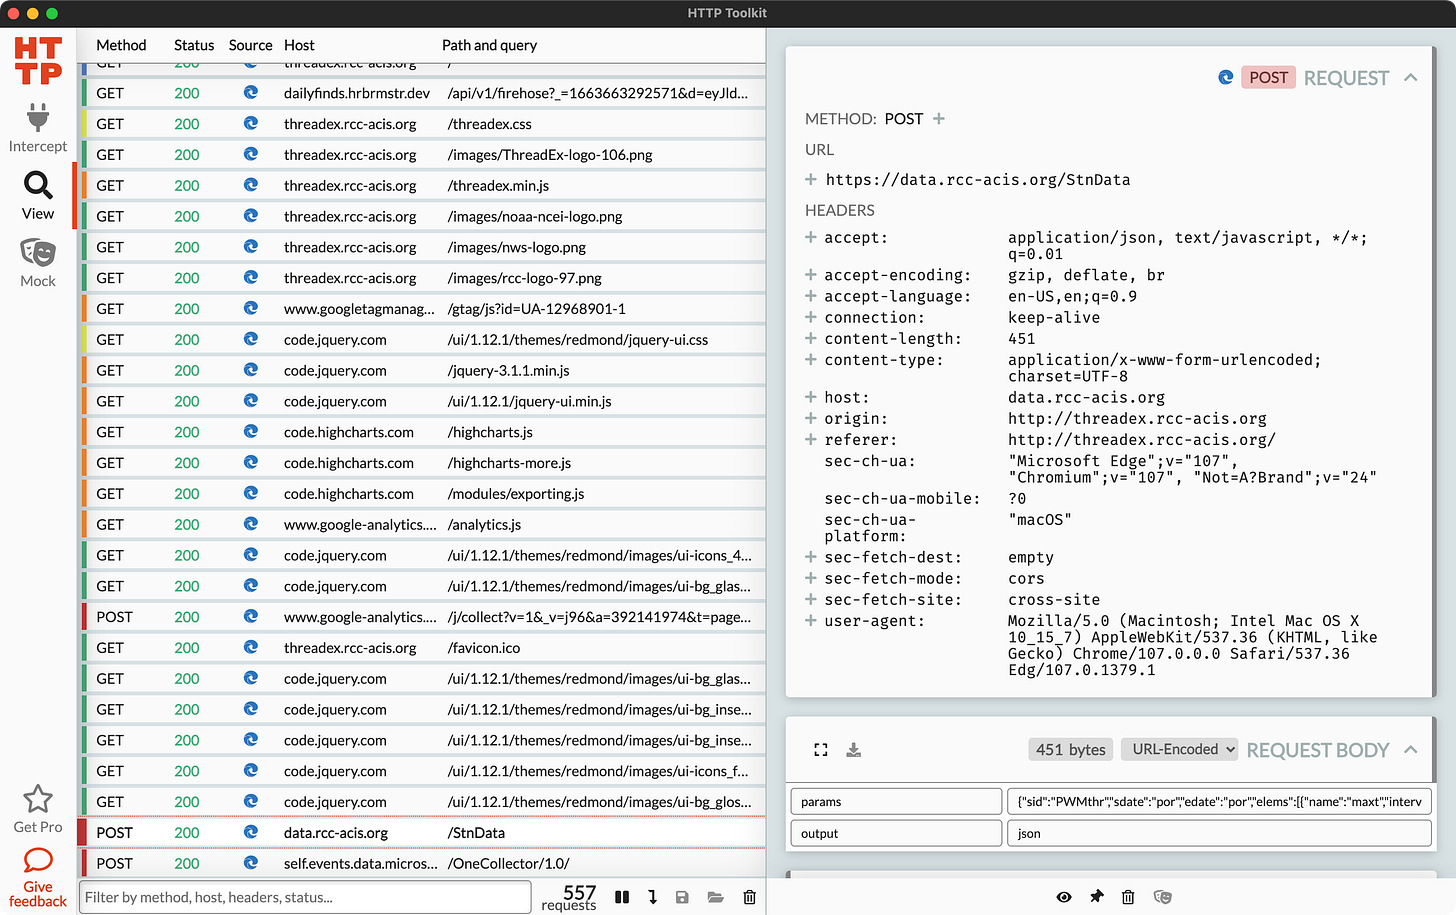
Task: Click the filter requests input field
Action: click(305, 897)
